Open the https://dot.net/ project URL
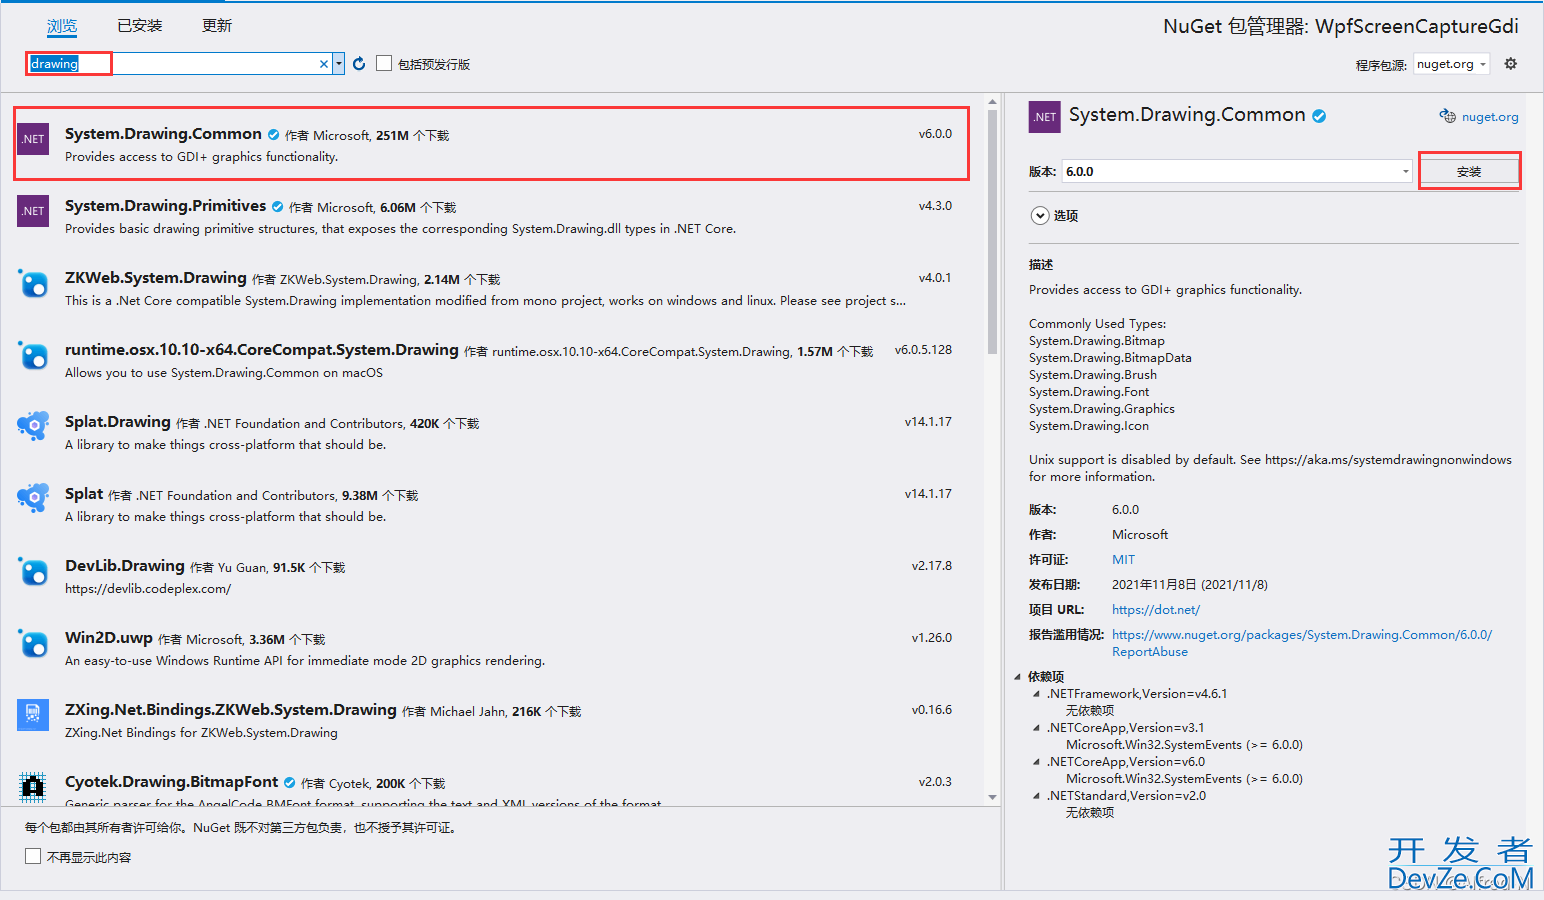Screen dimensions: 1544x900 click(1156, 610)
